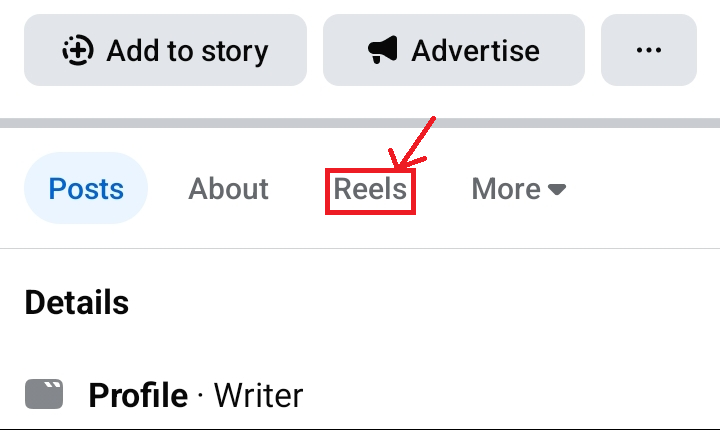Select the bold Profile text
This screenshot has height=430, width=720.
click(138, 396)
